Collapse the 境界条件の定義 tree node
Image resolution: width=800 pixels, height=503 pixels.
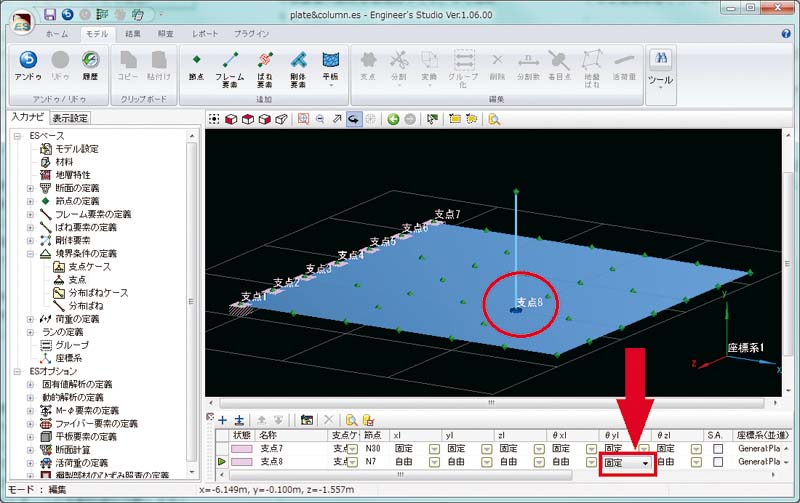pos(30,254)
